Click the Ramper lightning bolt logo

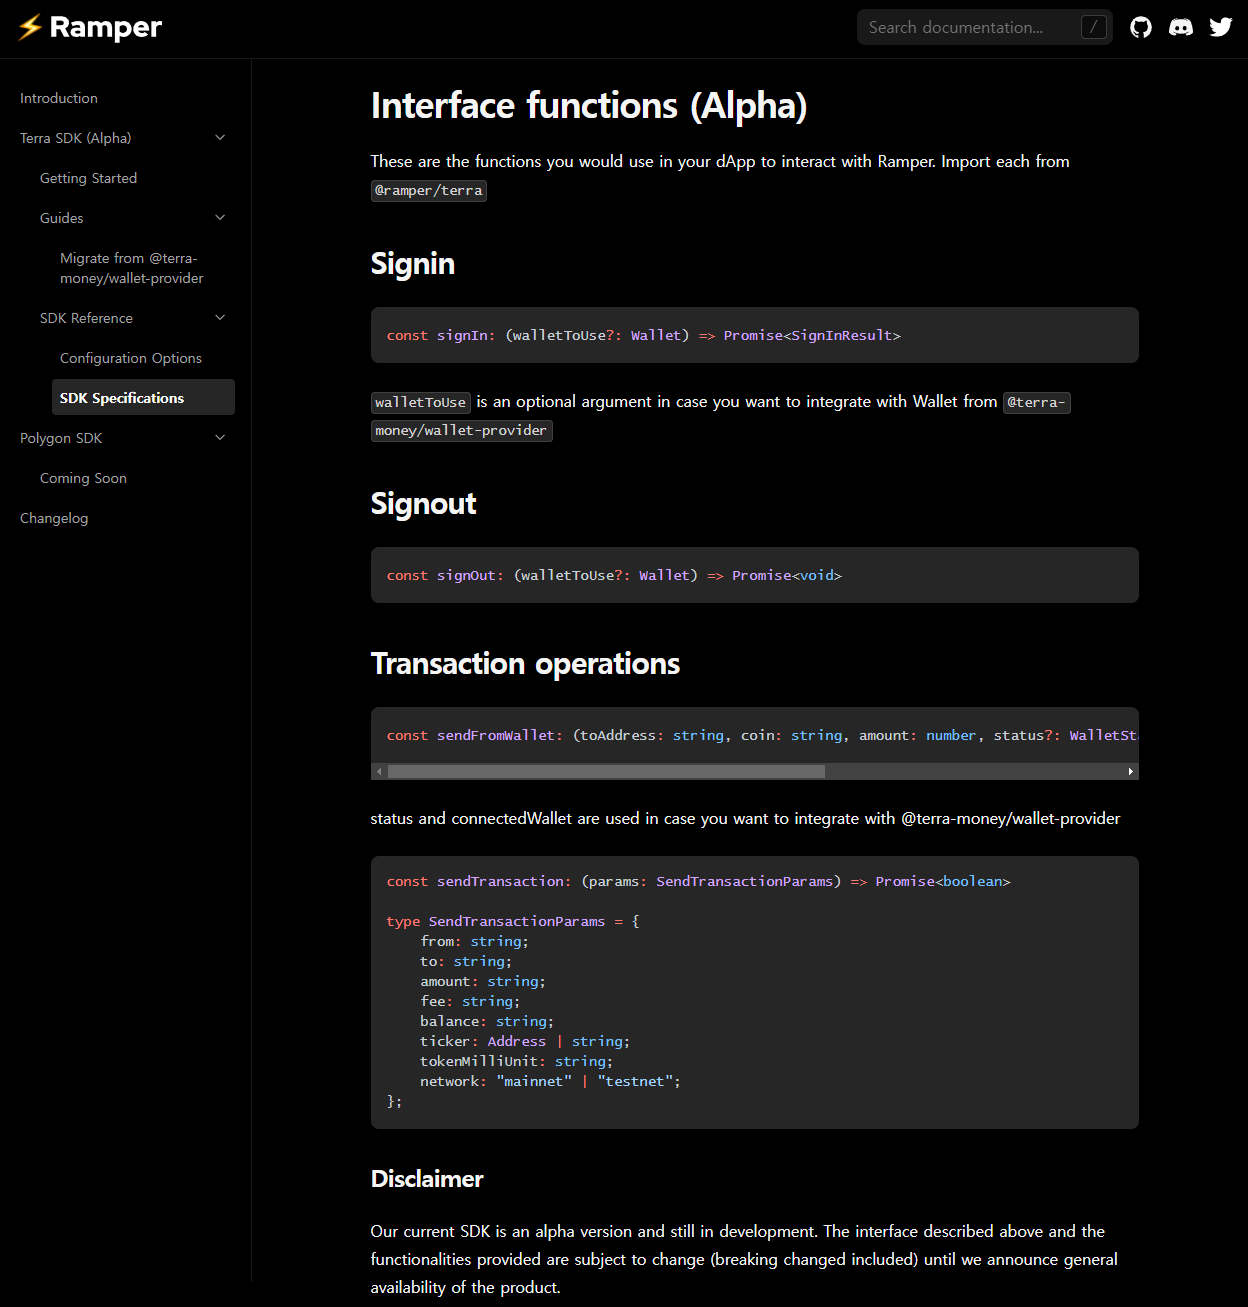(x=30, y=27)
